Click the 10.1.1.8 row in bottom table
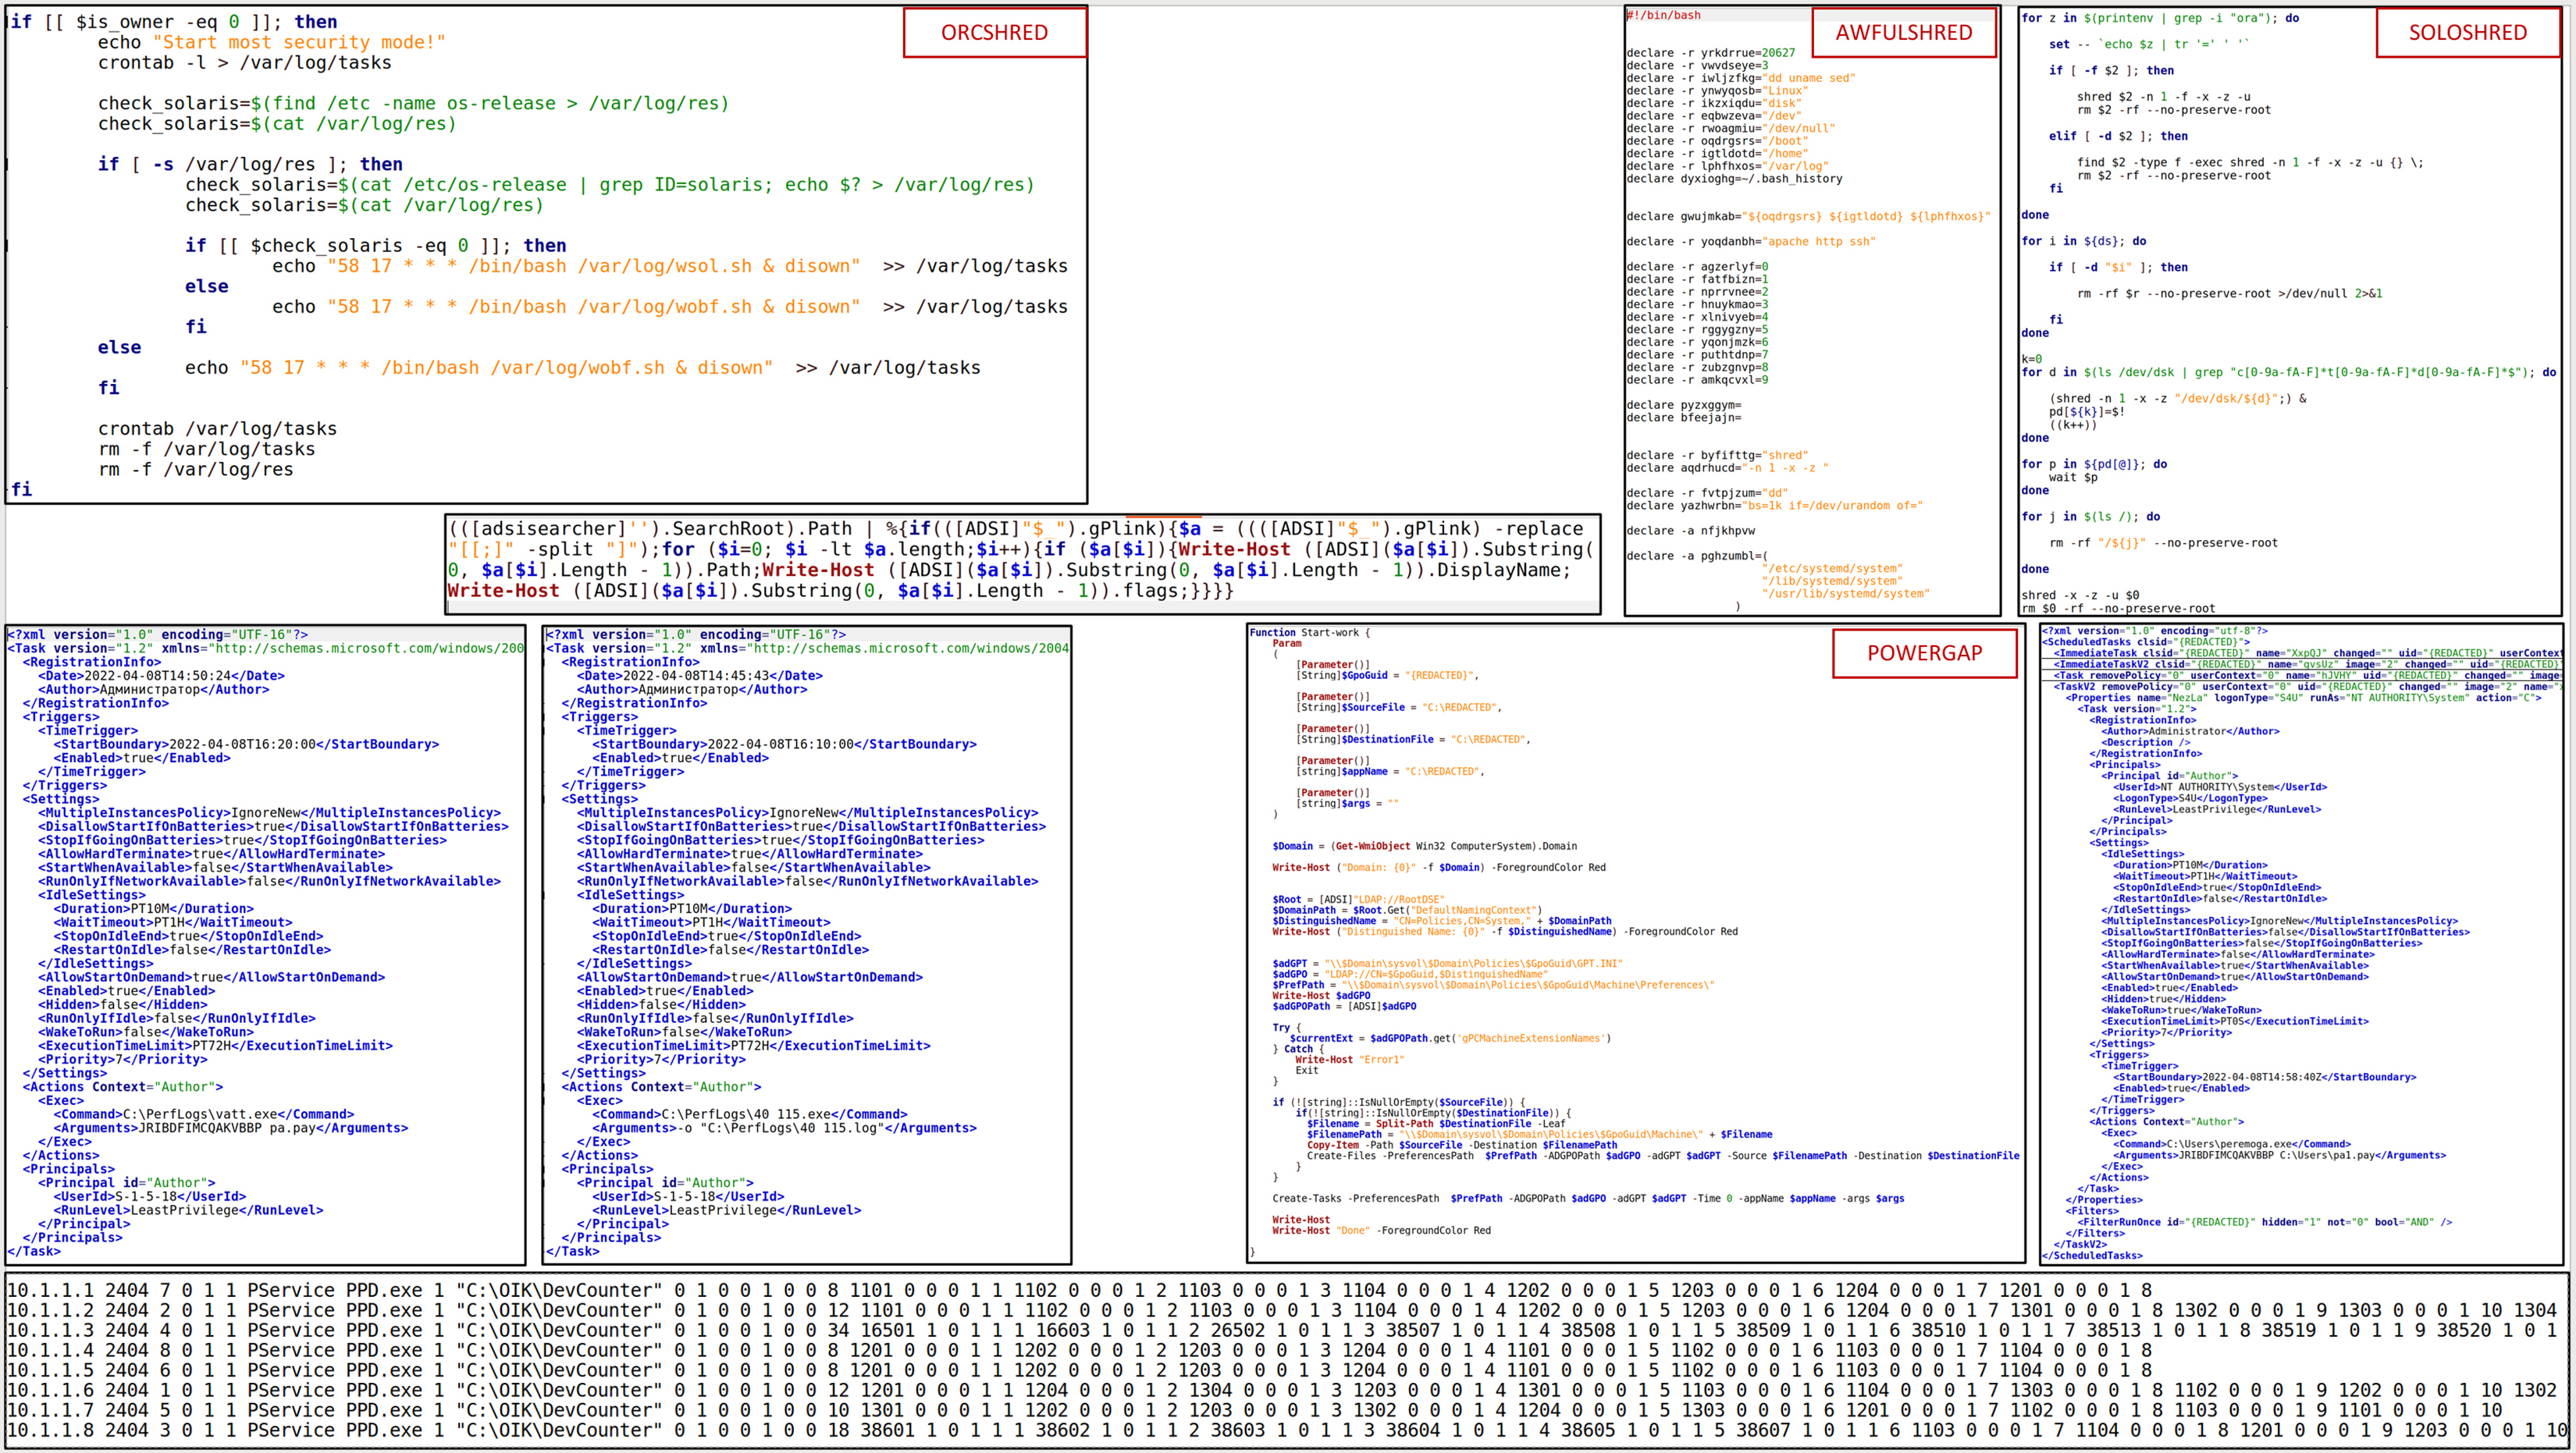 click(1080, 1431)
